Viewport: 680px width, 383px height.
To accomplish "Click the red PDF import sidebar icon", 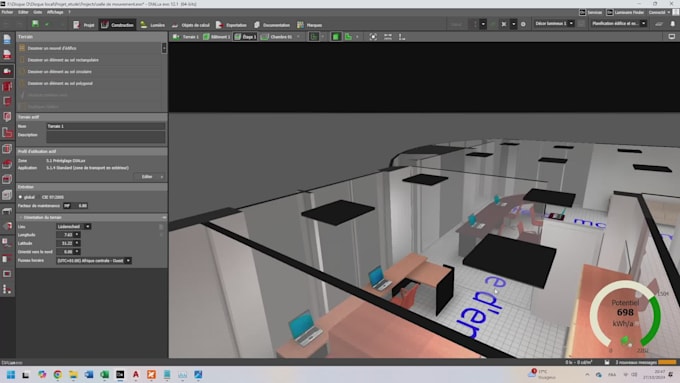I will pos(7,55).
